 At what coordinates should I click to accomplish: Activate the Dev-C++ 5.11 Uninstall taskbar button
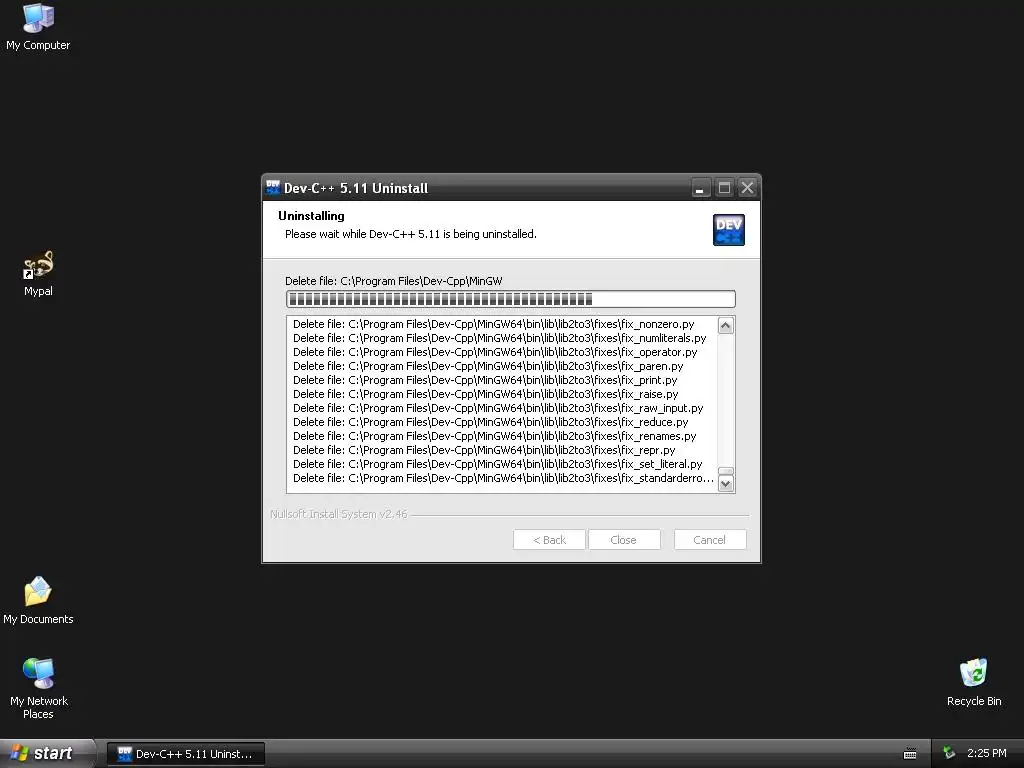(185, 754)
